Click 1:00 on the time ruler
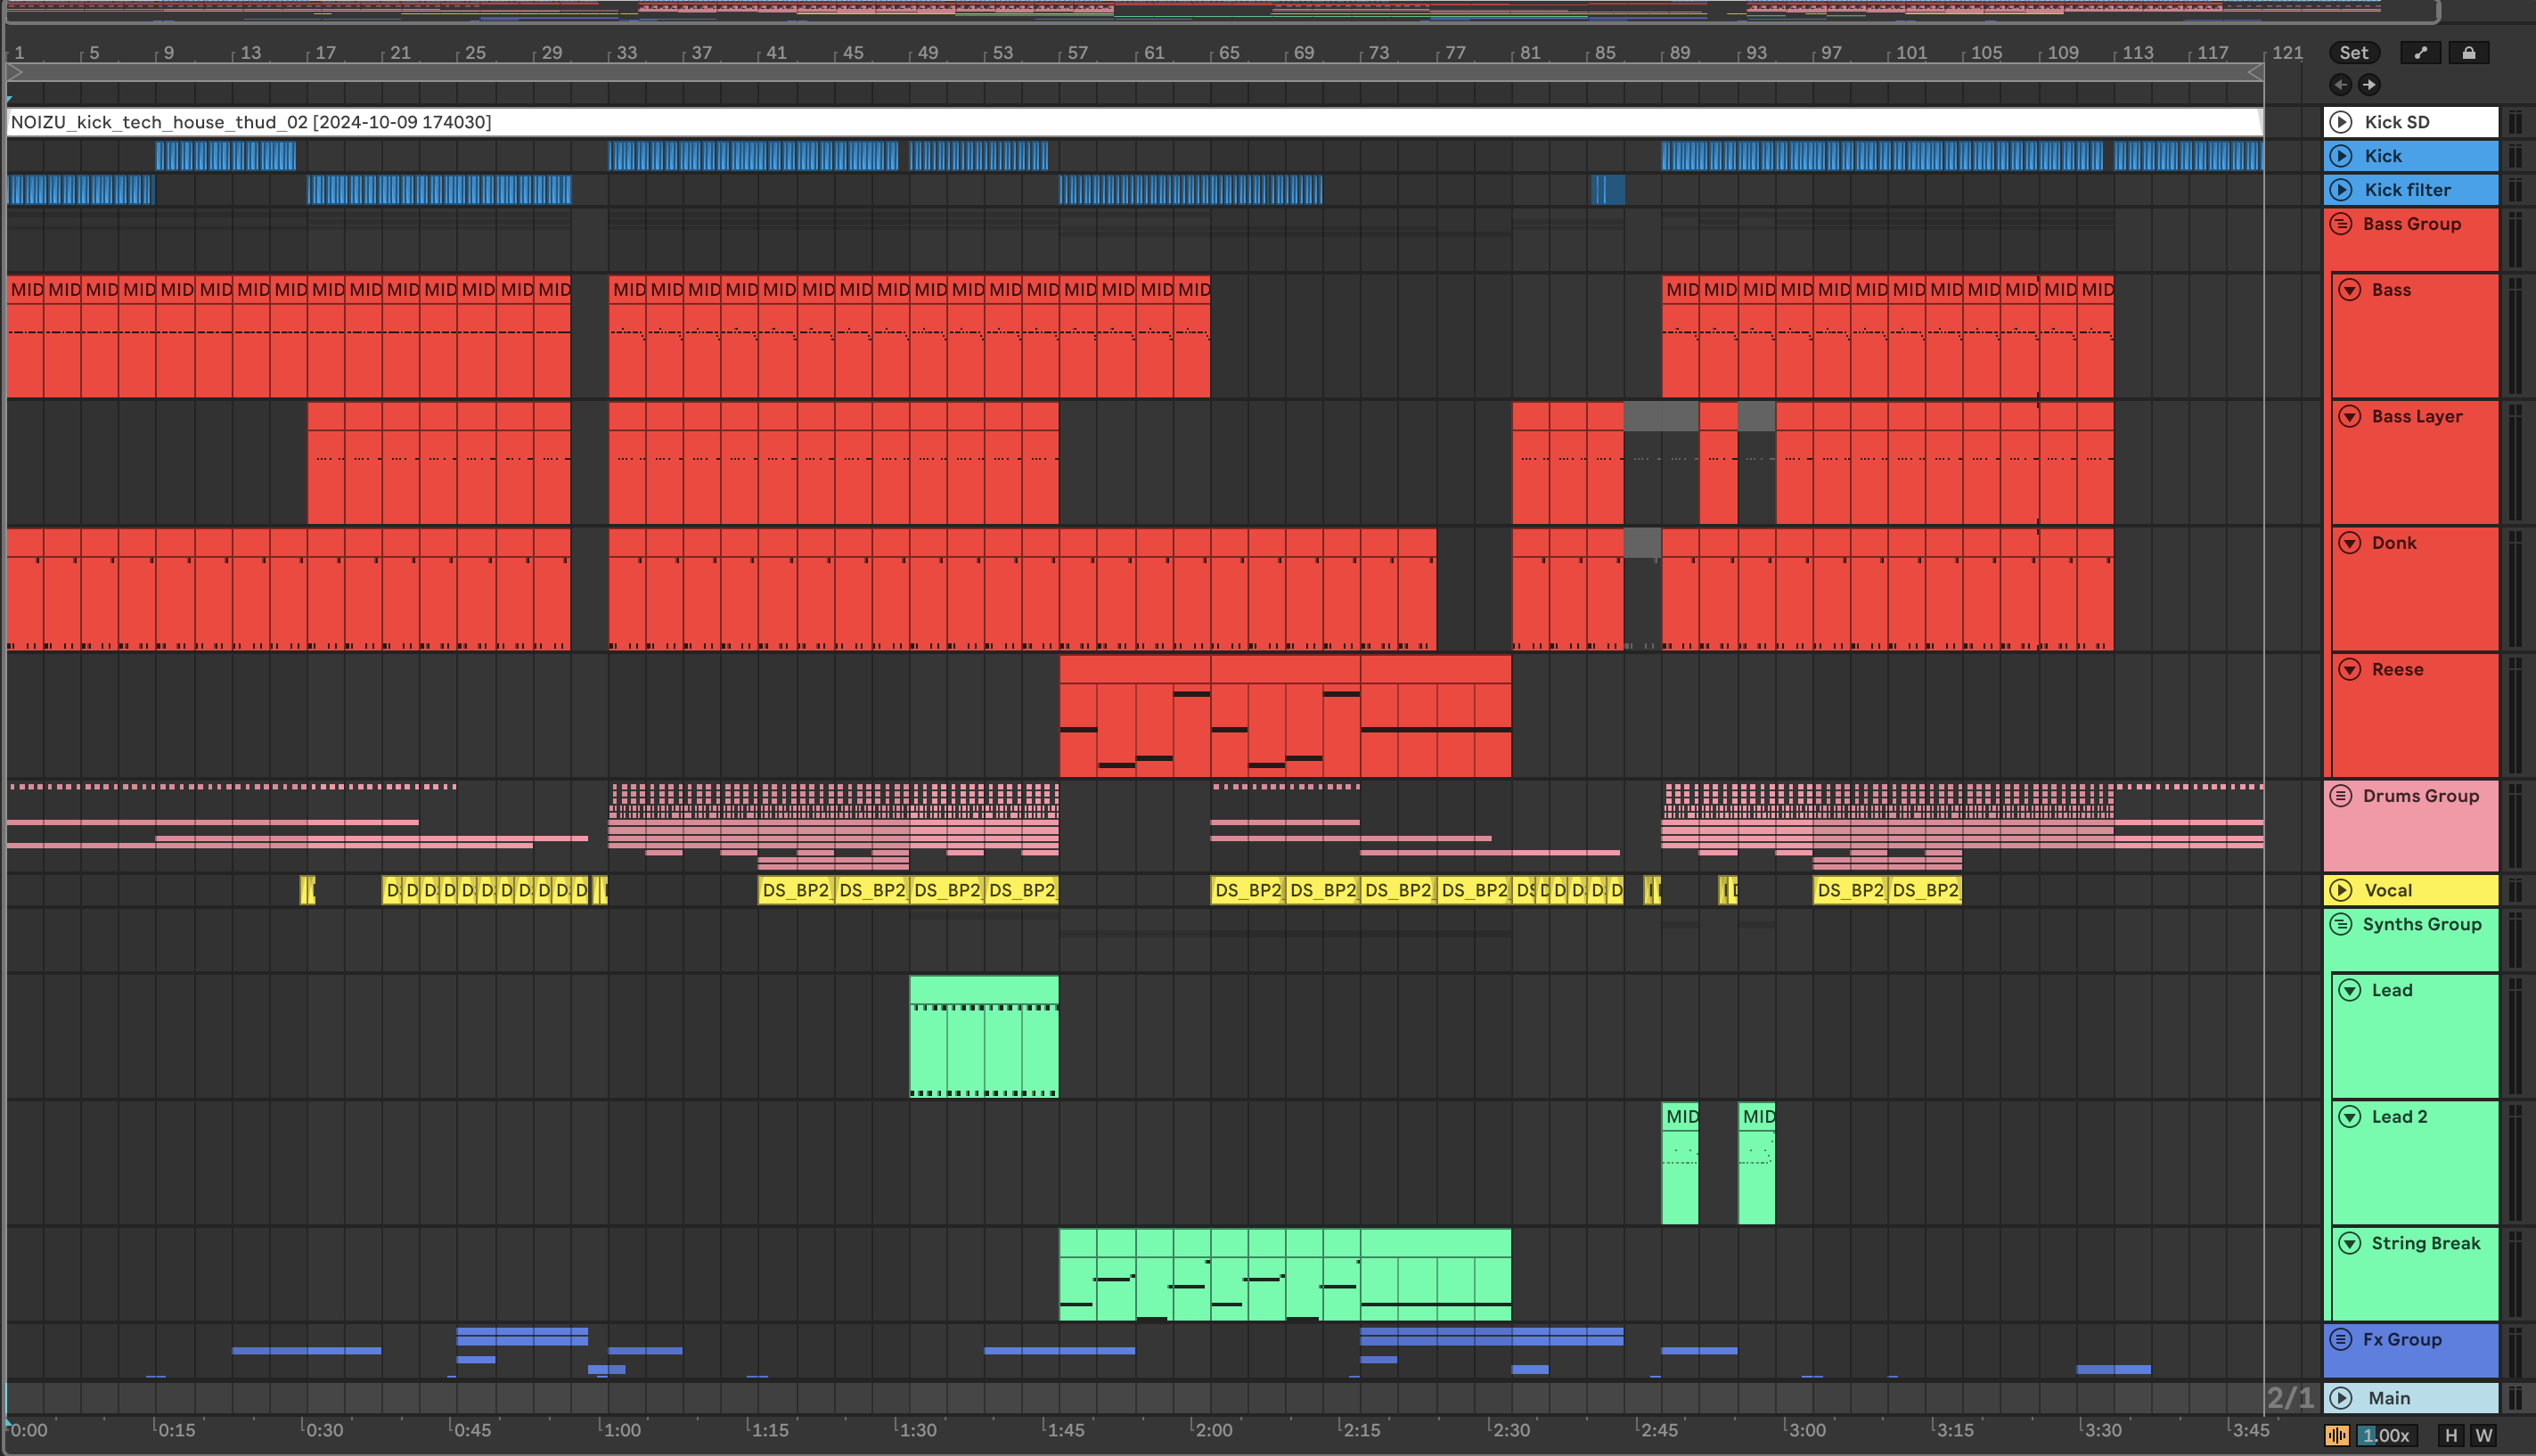 click(622, 1430)
